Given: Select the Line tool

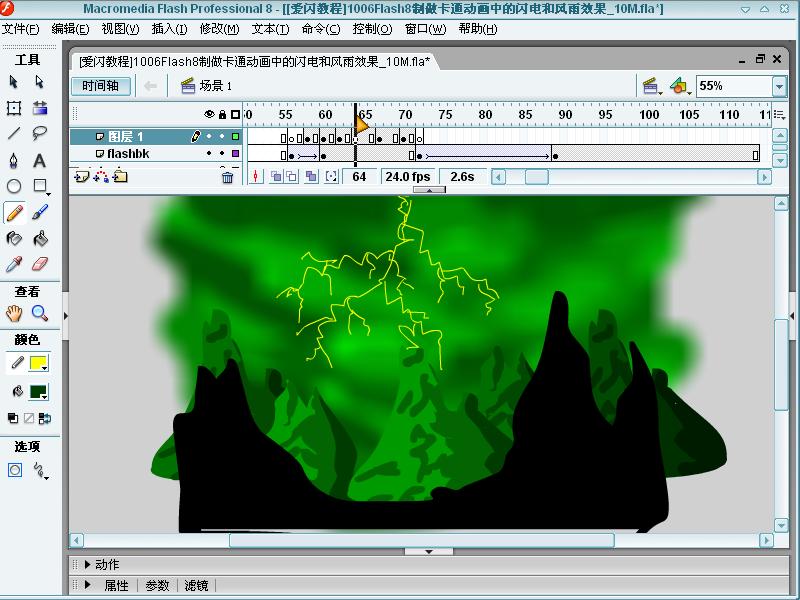Looking at the screenshot, I should tap(14, 134).
